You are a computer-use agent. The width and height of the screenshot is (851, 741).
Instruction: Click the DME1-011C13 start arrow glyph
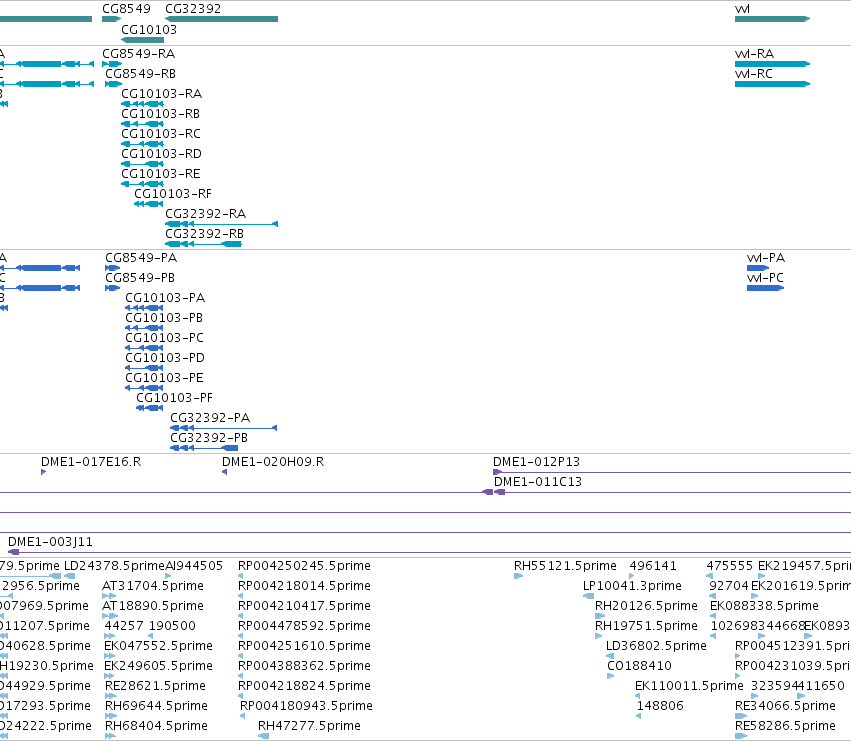click(499, 492)
